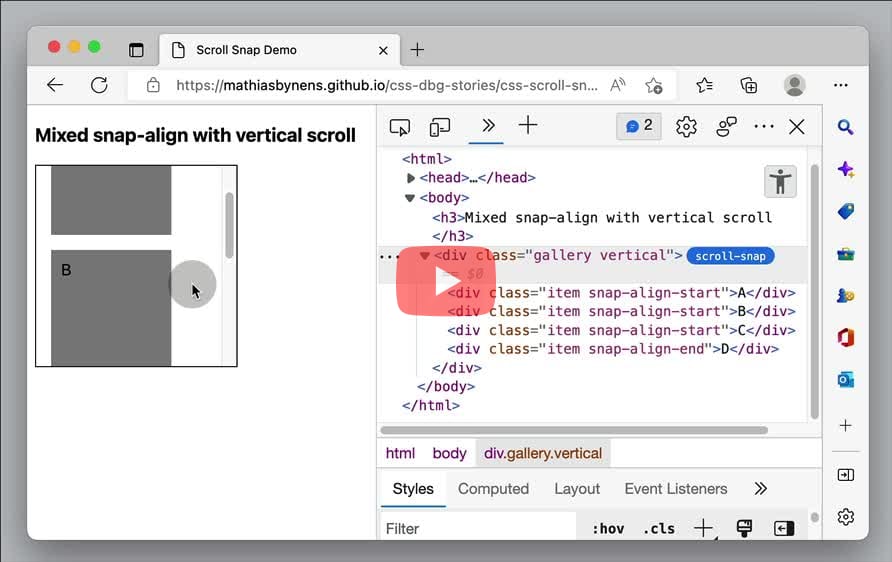Open the Outlook sidebar icon

pos(845,379)
